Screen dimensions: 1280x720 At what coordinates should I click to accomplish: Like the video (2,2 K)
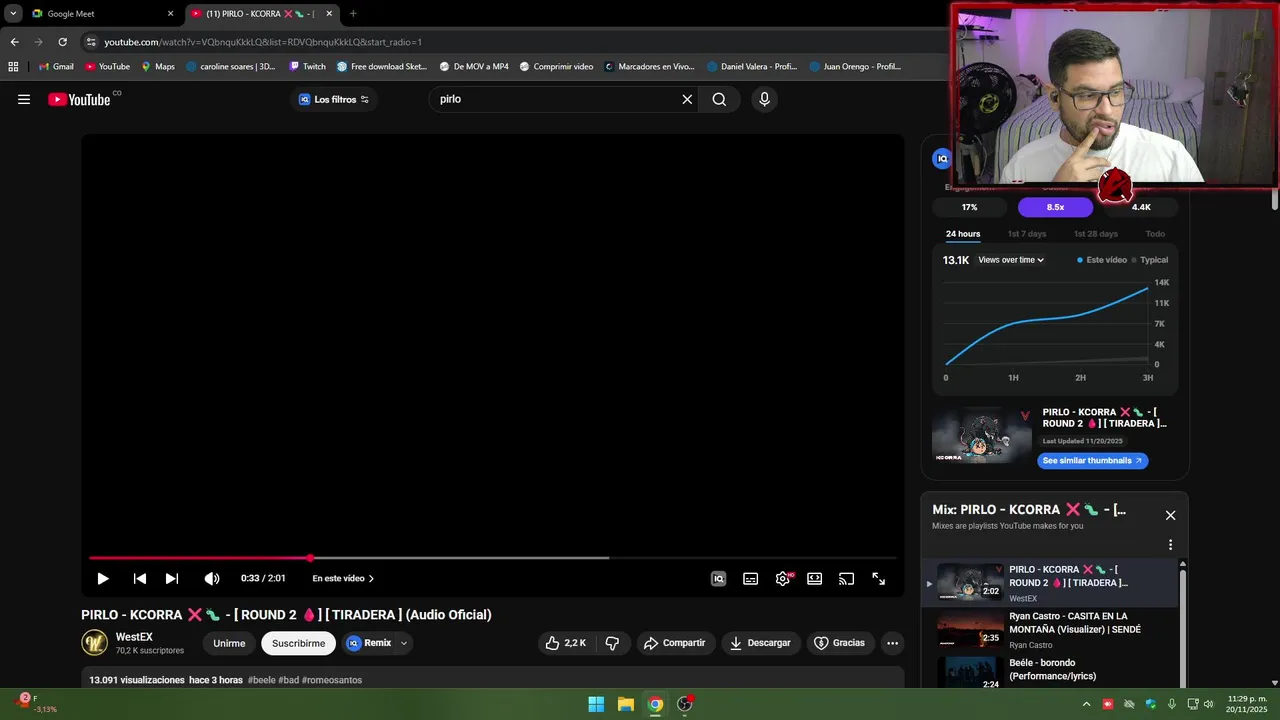565,643
